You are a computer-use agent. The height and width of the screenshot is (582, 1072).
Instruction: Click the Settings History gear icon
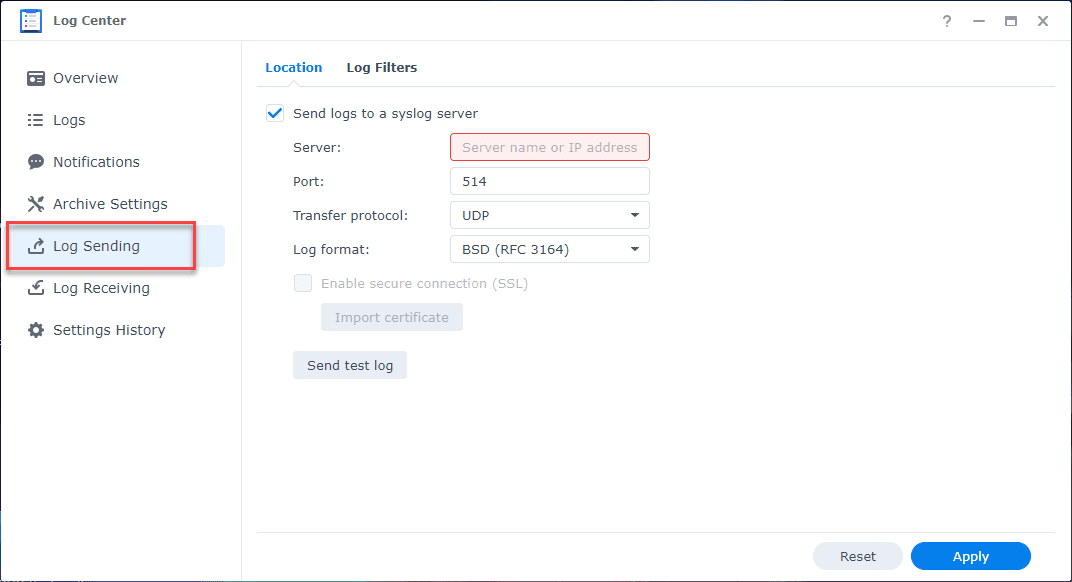pos(36,330)
